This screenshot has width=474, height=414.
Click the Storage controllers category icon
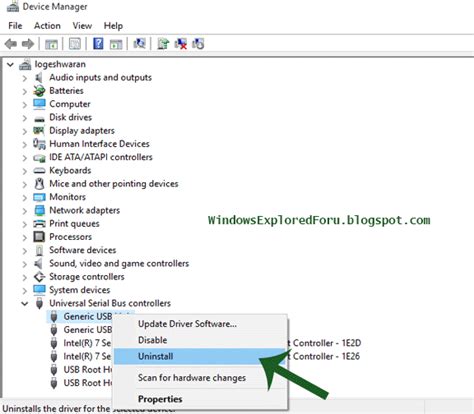coord(39,277)
